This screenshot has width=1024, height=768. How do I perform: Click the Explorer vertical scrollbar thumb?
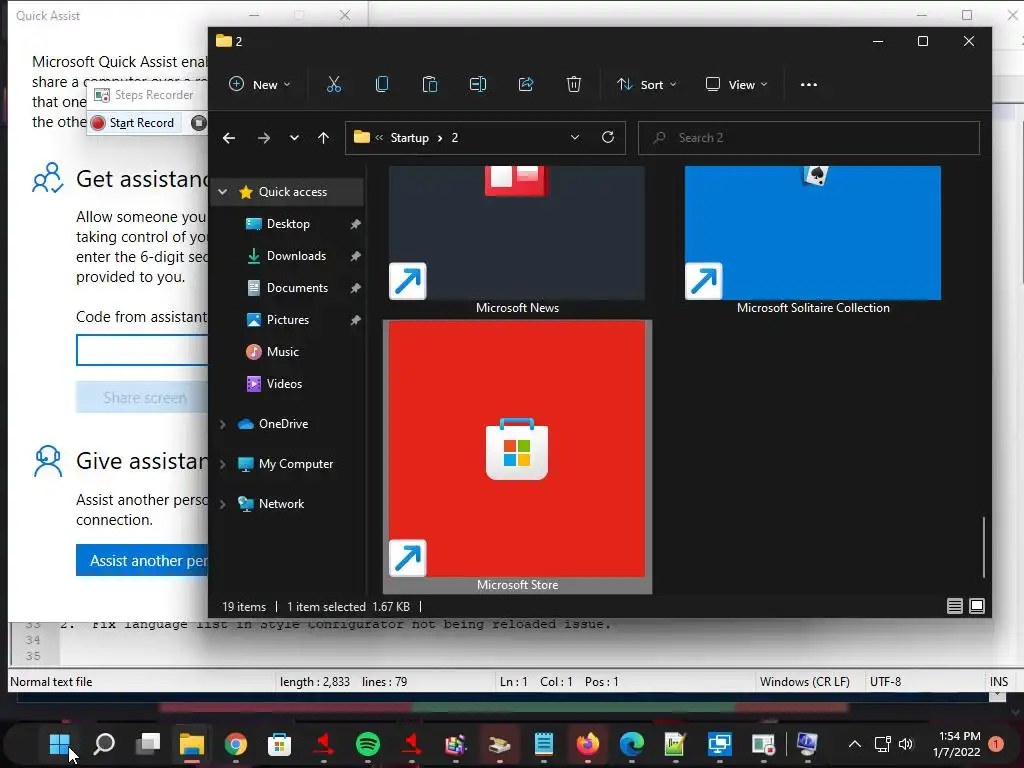pos(984,547)
